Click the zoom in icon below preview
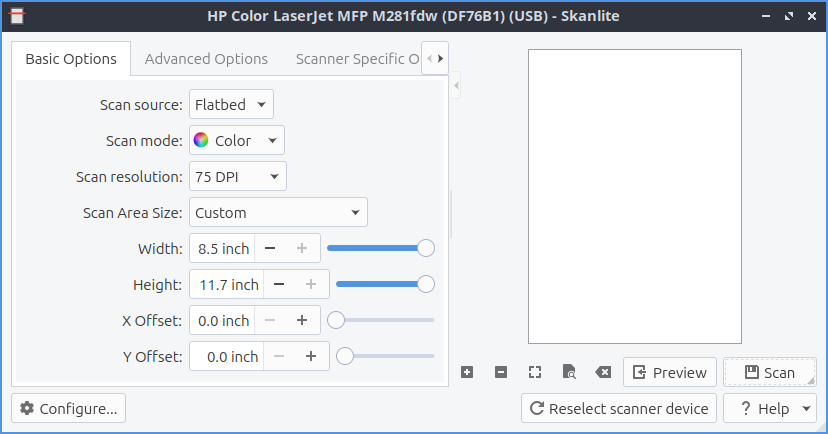The image size is (828, 434). (x=467, y=372)
